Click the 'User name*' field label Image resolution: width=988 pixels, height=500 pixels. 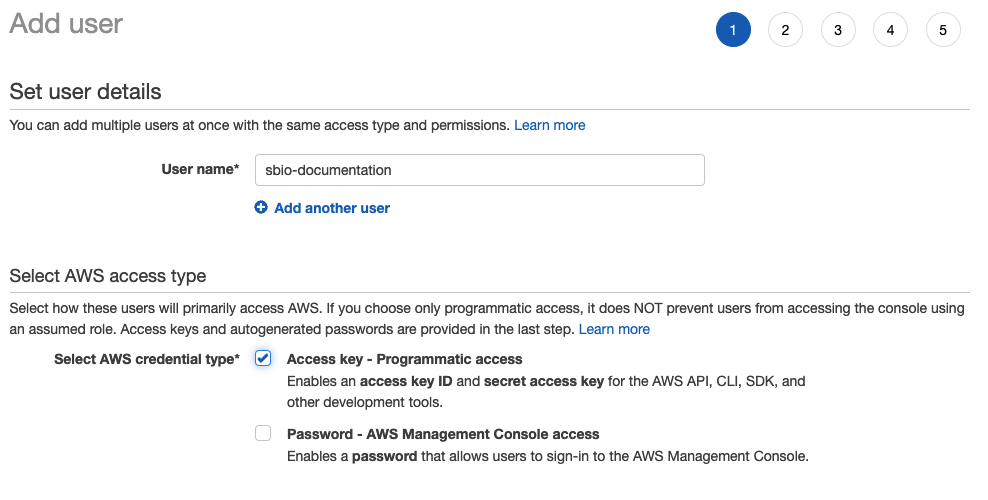[200, 170]
